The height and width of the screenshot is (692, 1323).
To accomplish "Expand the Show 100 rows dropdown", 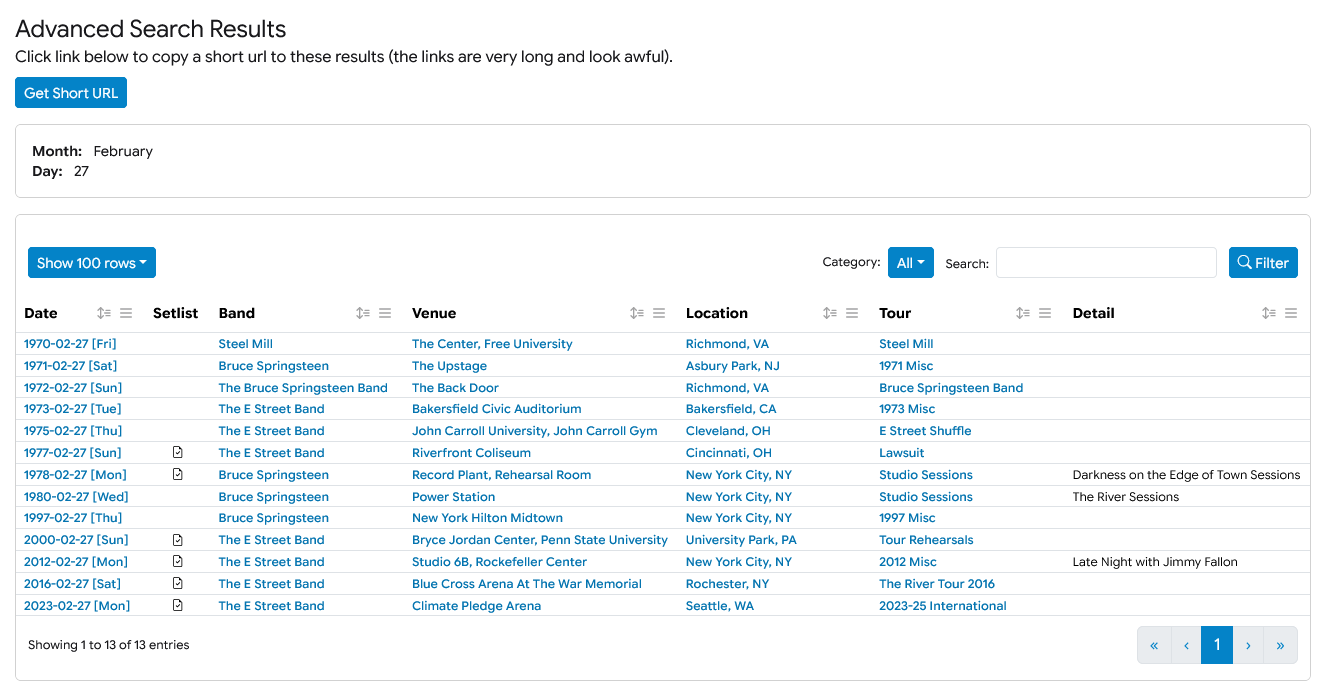I will pos(92,263).
